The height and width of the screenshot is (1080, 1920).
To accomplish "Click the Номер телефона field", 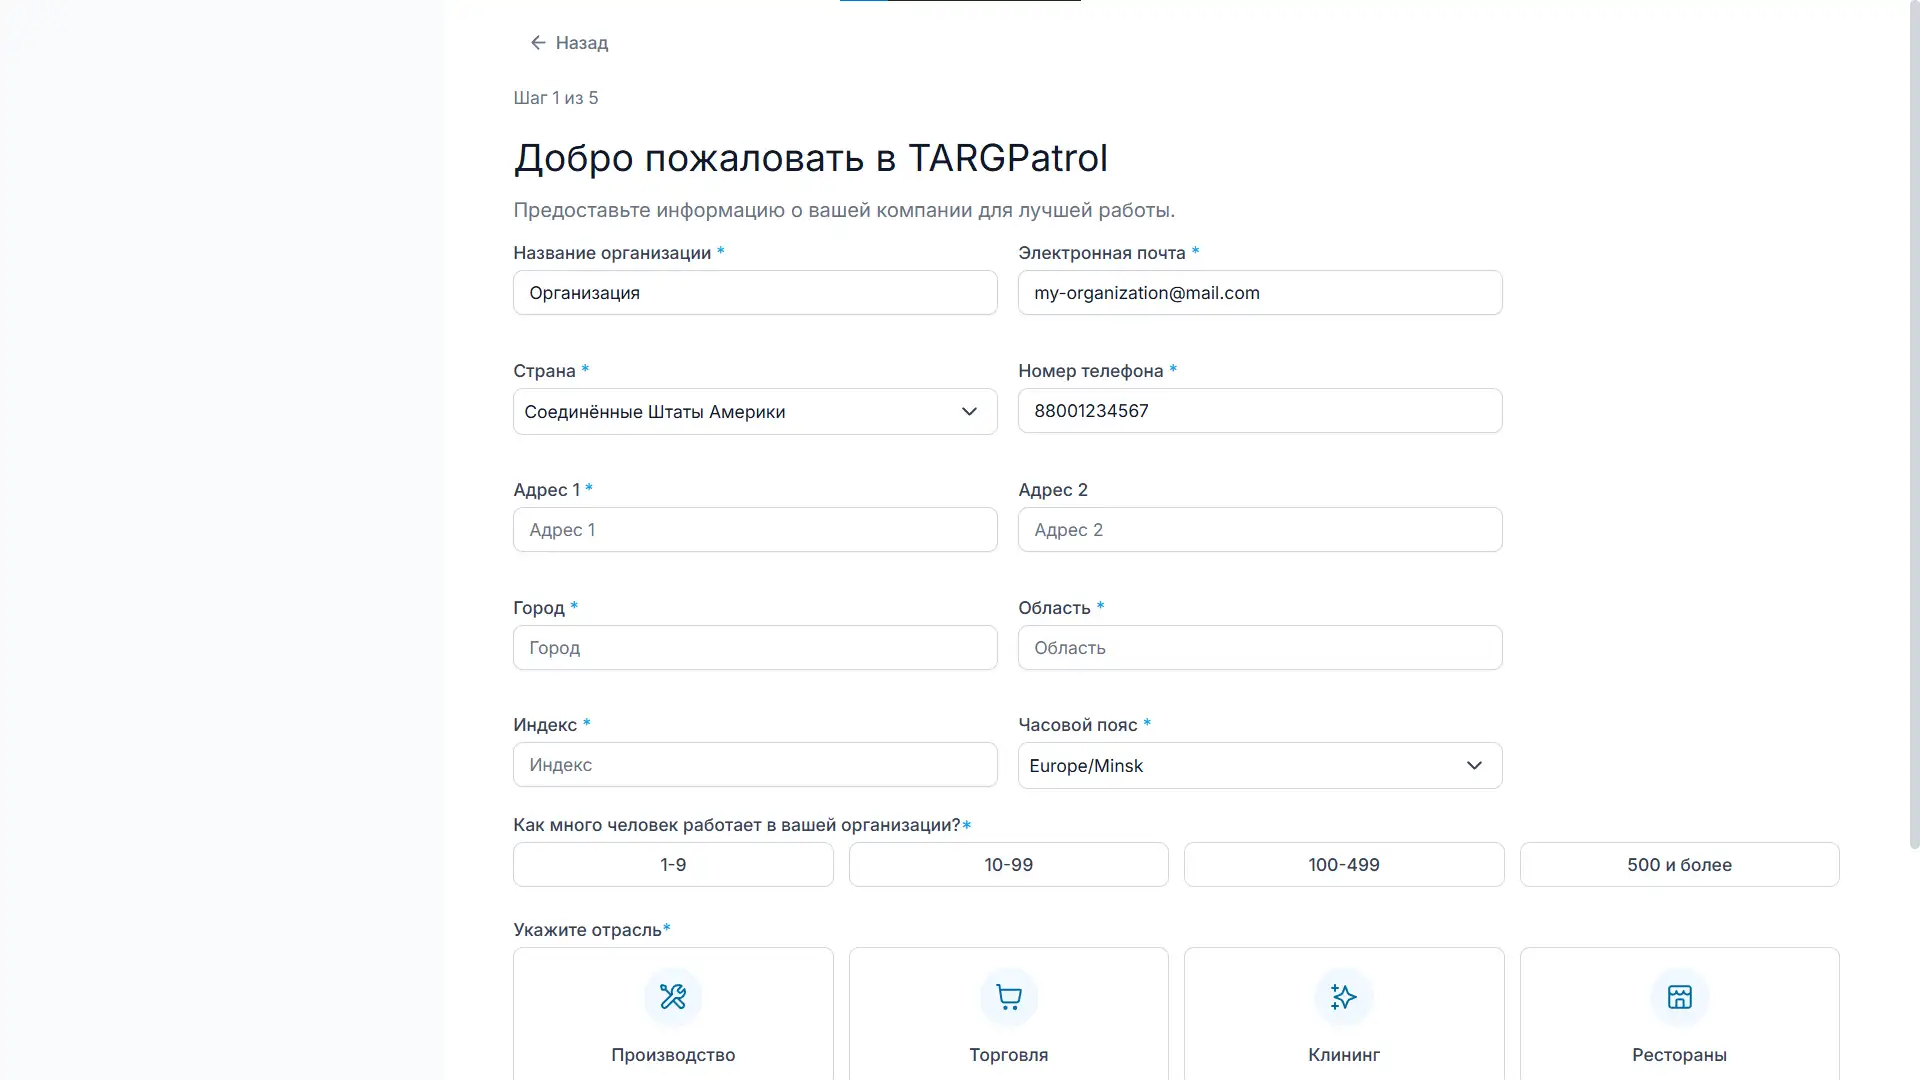I will tap(1259, 410).
